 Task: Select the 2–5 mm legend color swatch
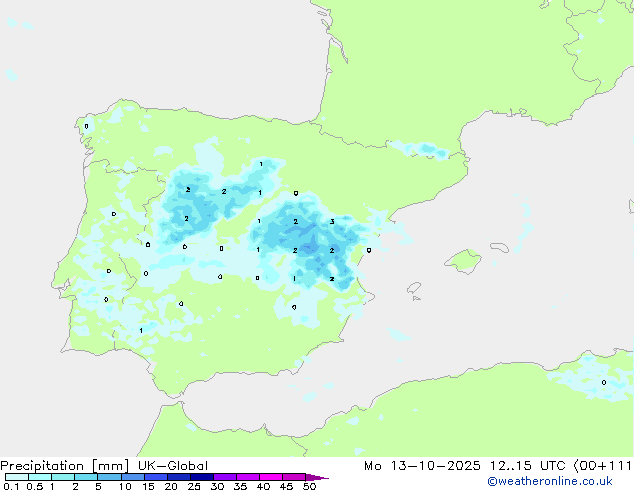86,477
